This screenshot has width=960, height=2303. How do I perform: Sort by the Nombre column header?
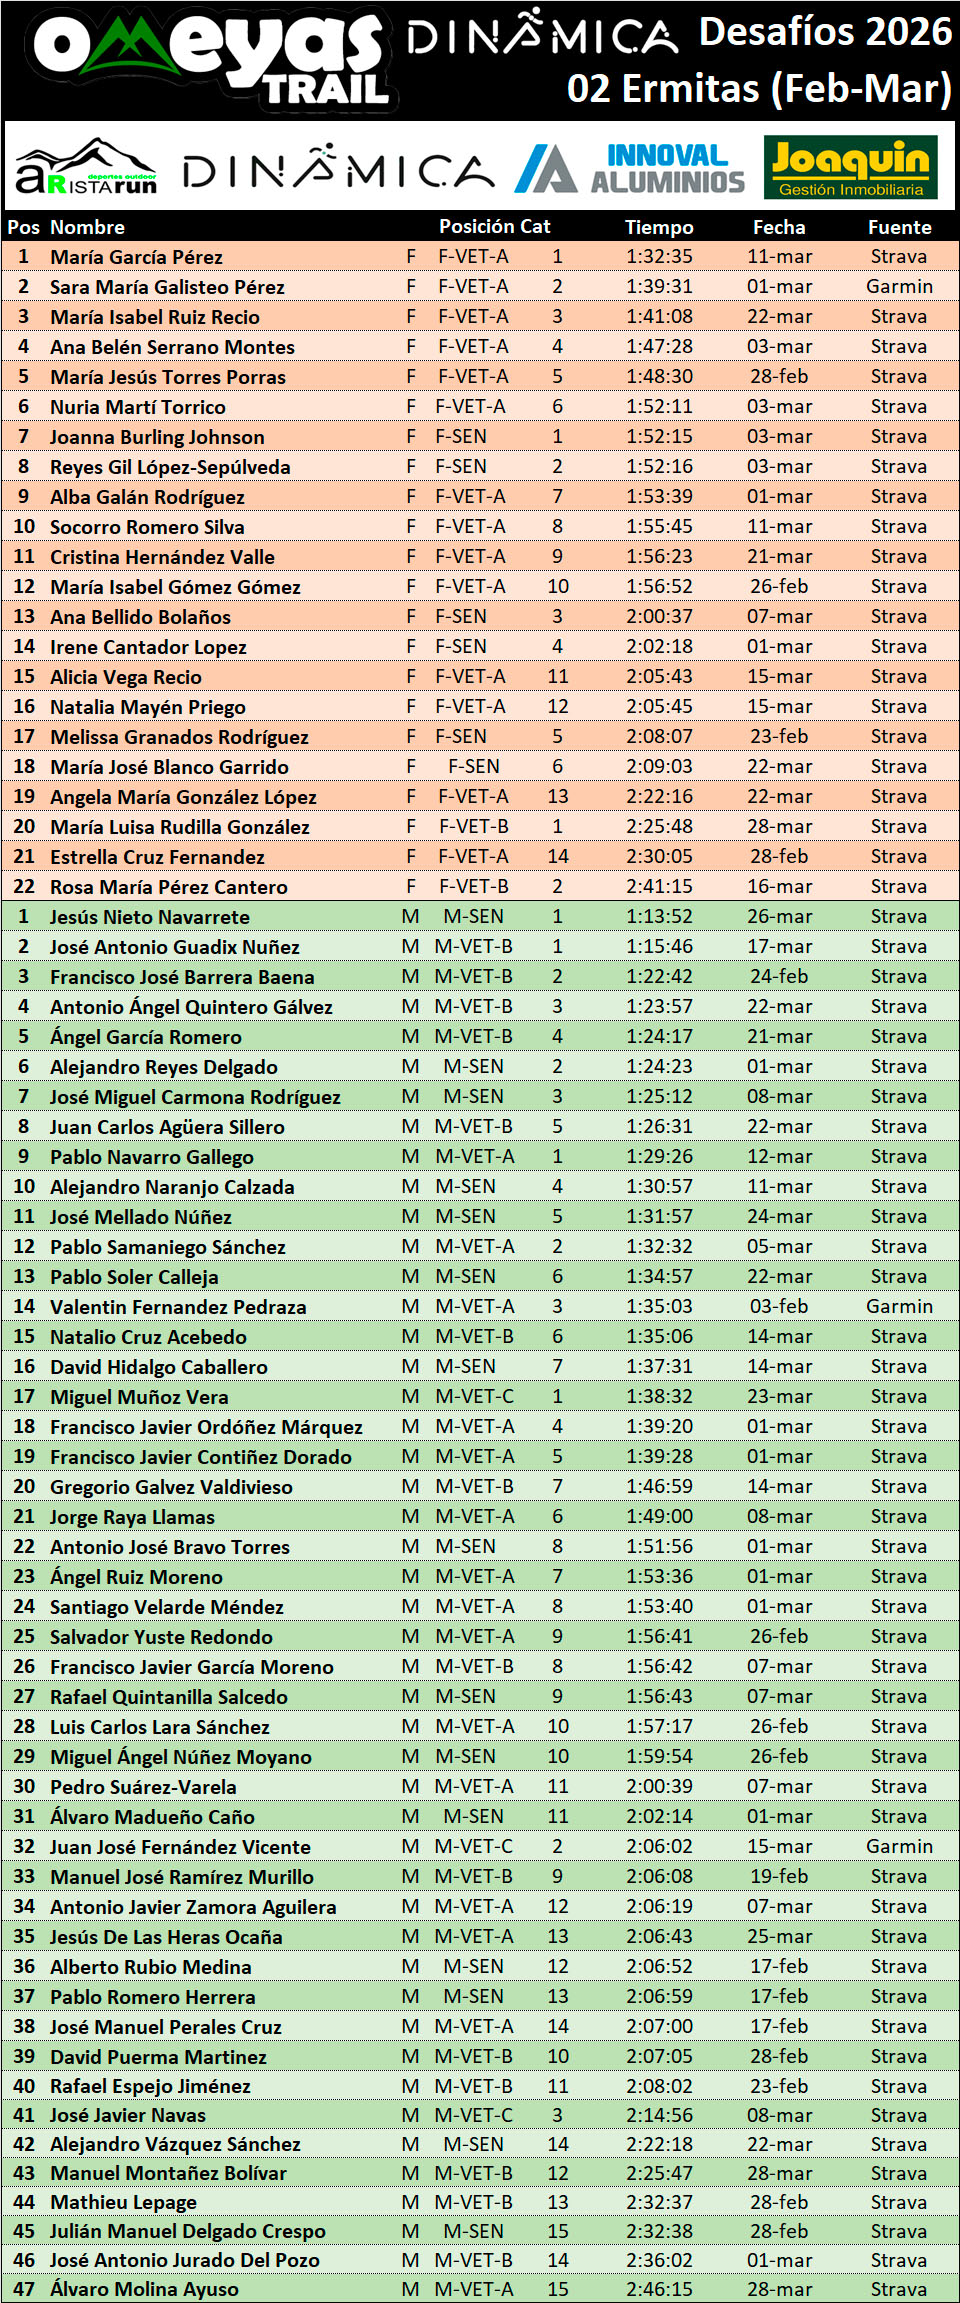coord(88,227)
